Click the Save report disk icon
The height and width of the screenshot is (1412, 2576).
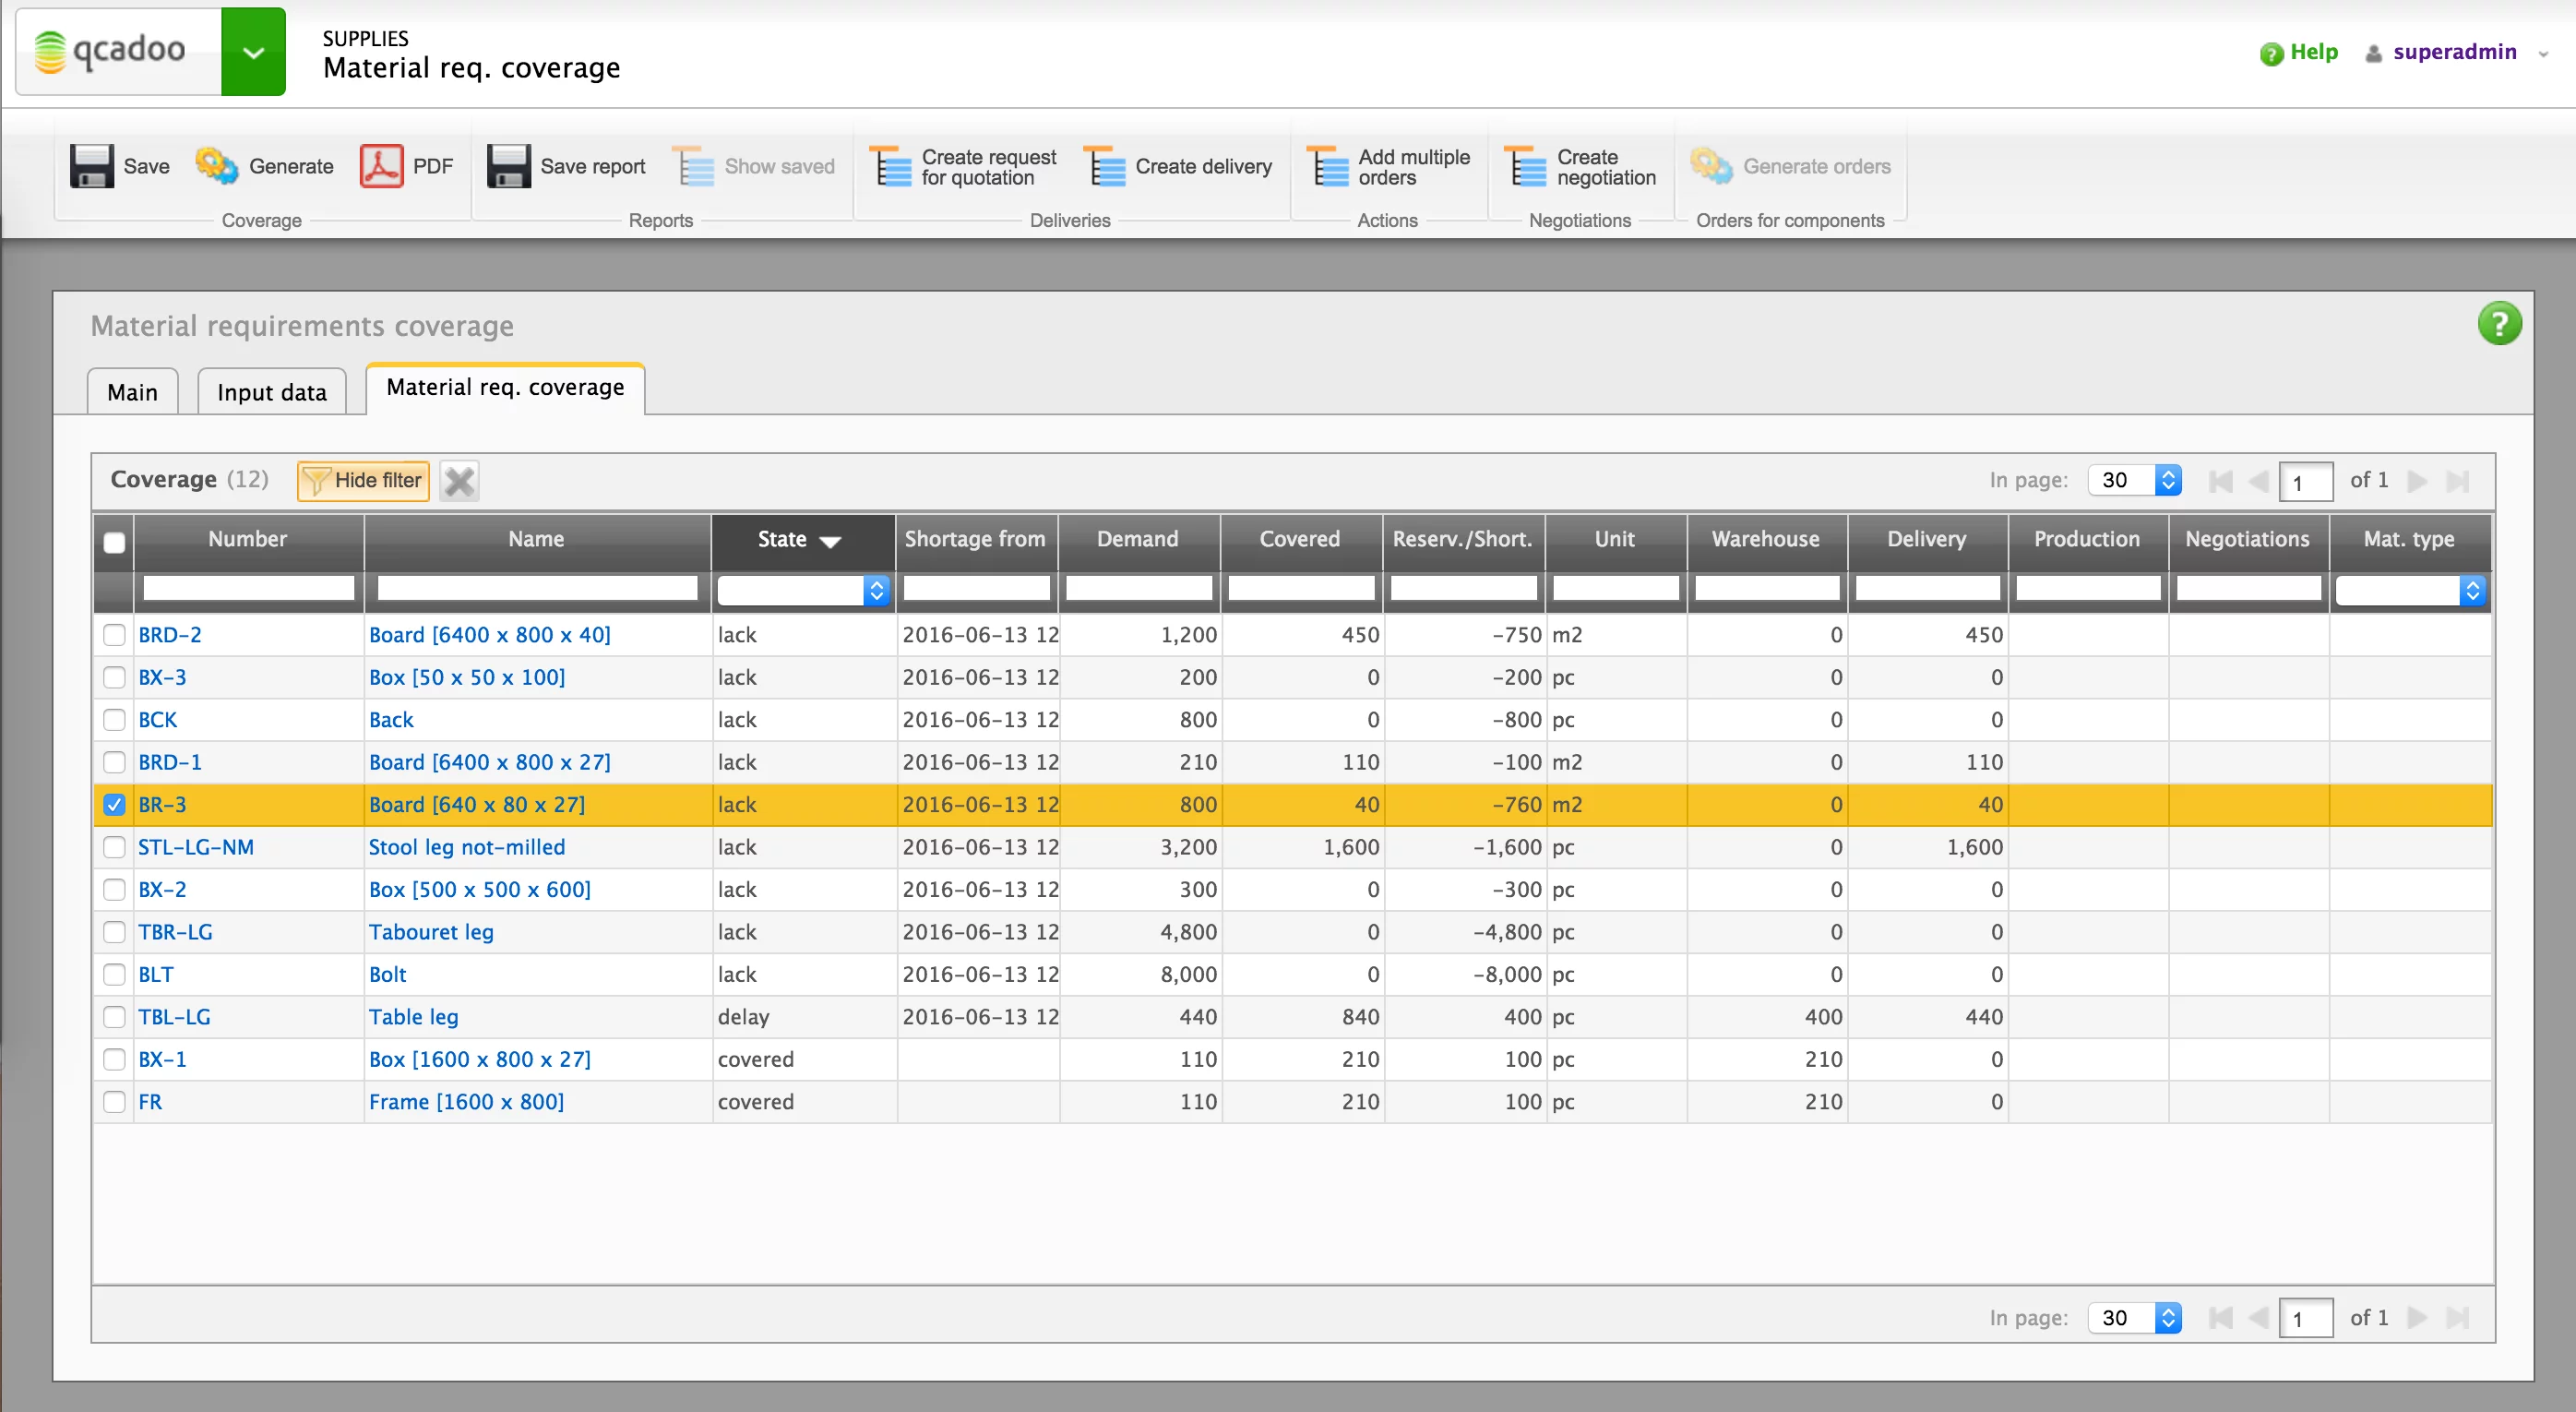pos(508,166)
